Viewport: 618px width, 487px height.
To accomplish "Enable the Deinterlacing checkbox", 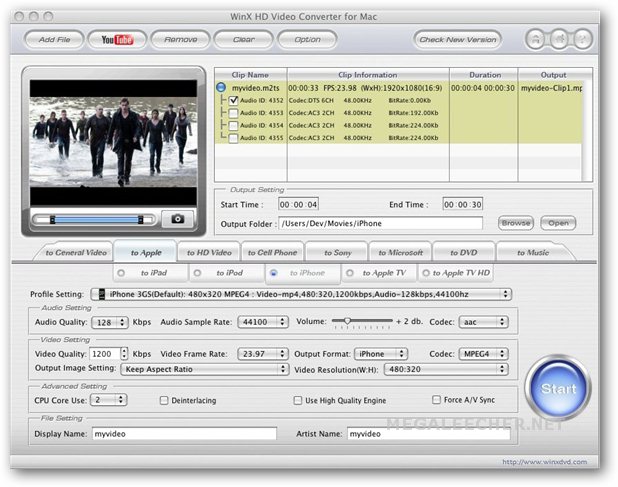I will point(164,400).
